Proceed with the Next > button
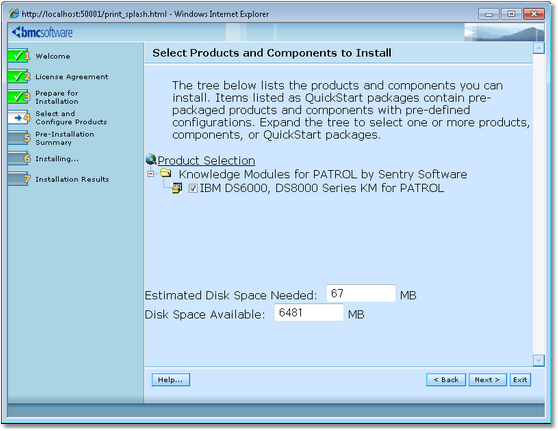Image resolution: width=558 pixels, height=431 pixels. point(488,380)
